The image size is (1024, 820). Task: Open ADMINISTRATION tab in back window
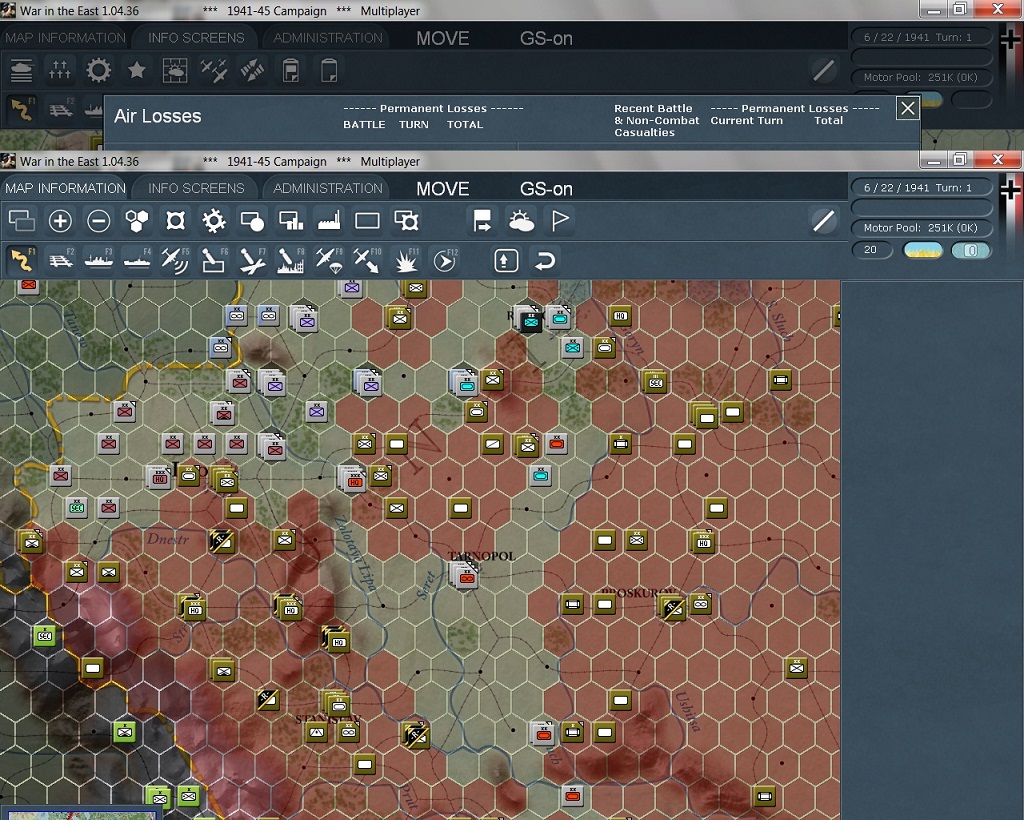point(328,38)
